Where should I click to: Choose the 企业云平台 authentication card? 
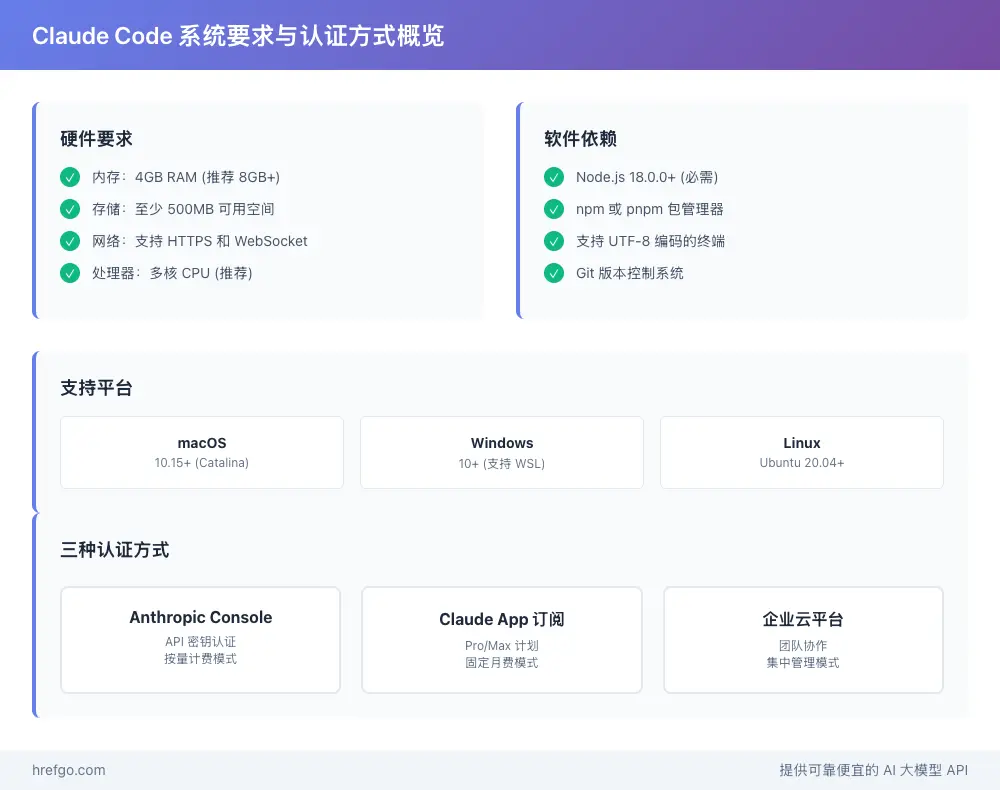(x=803, y=640)
